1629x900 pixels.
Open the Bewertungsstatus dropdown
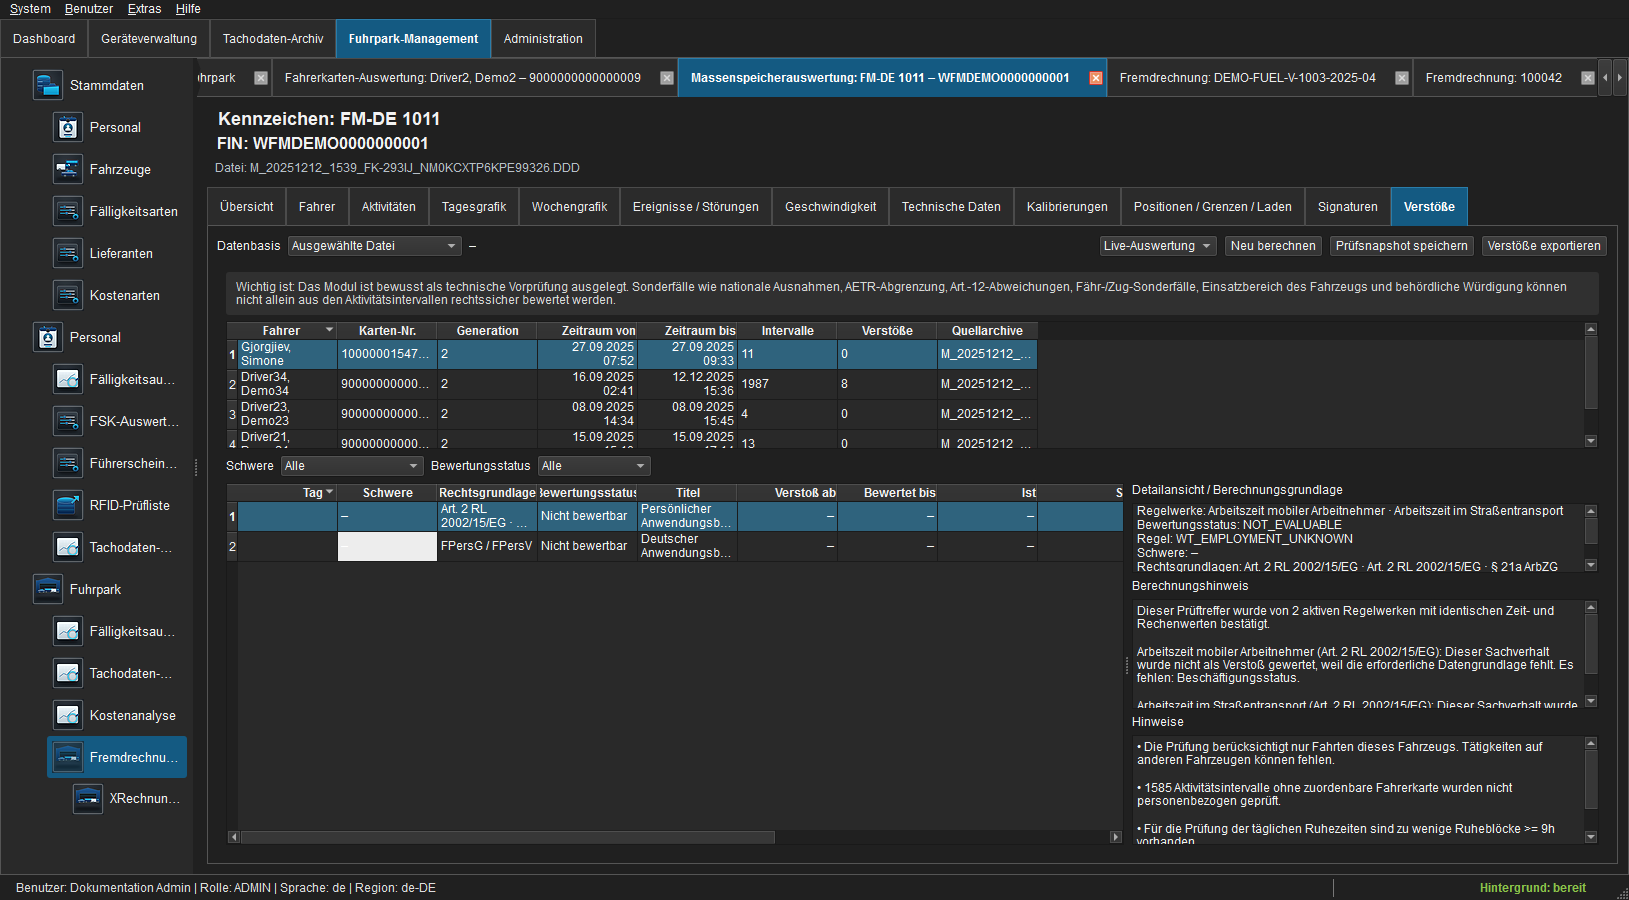[x=594, y=466]
